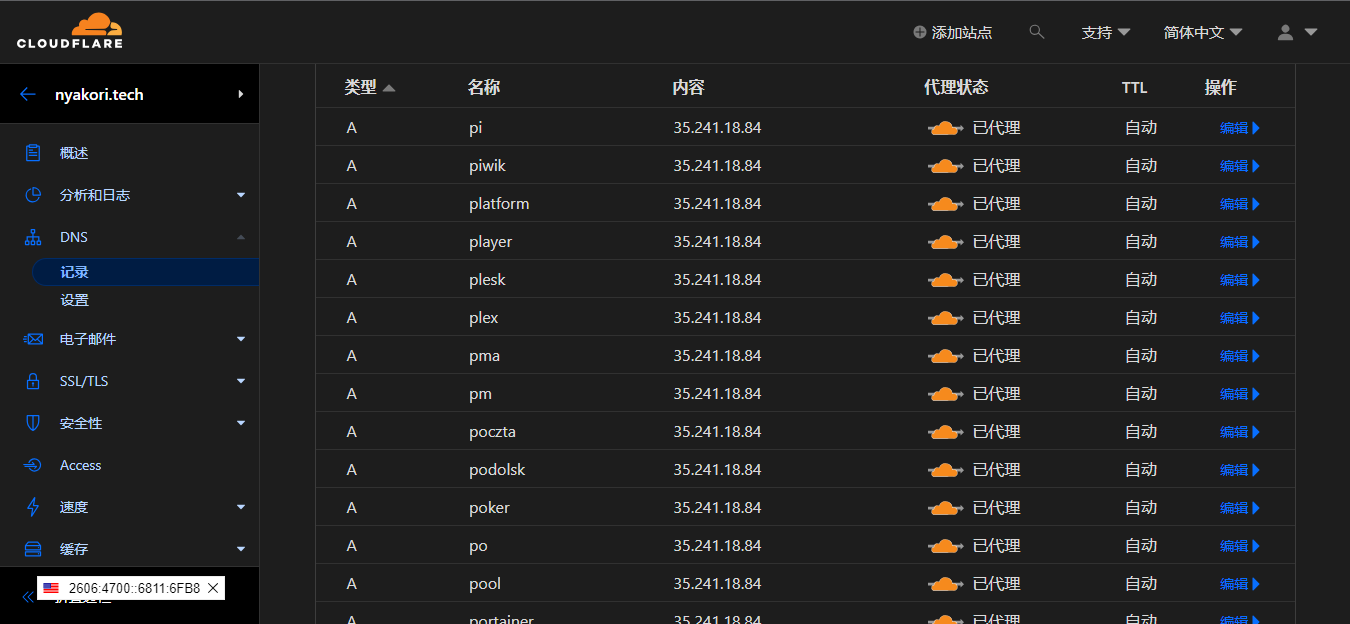Click the 概述 overview icon
Image resolution: width=1350 pixels, height=624 pixels.
33,153
